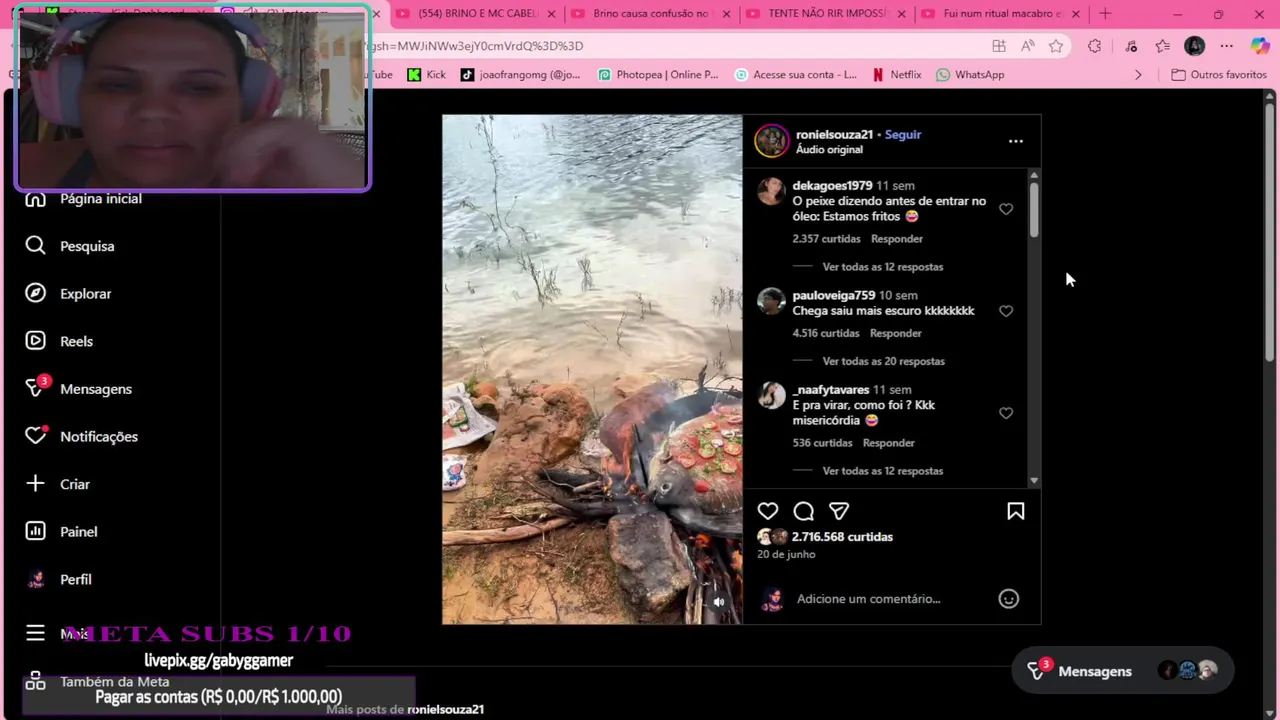Click Responder under _naafytavares comment
Screen dimensions: 1280x720
888,443
